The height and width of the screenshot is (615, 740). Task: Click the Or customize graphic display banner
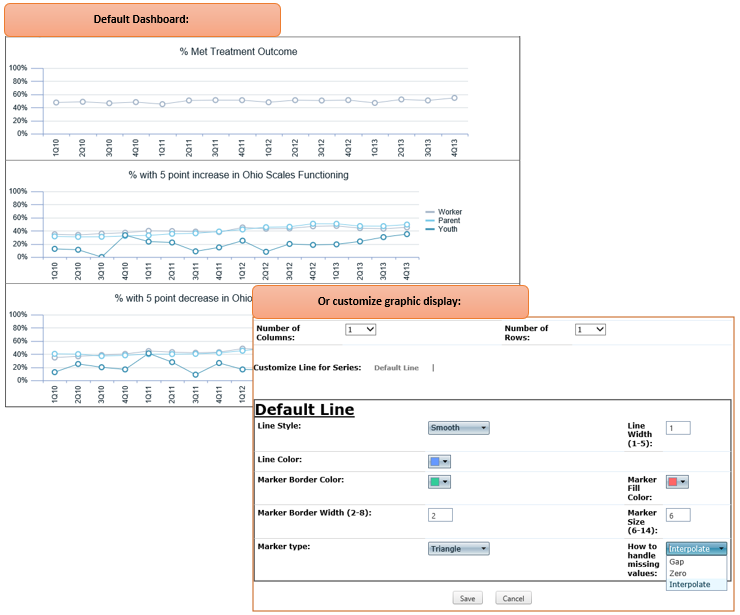(x=390, y=301)
